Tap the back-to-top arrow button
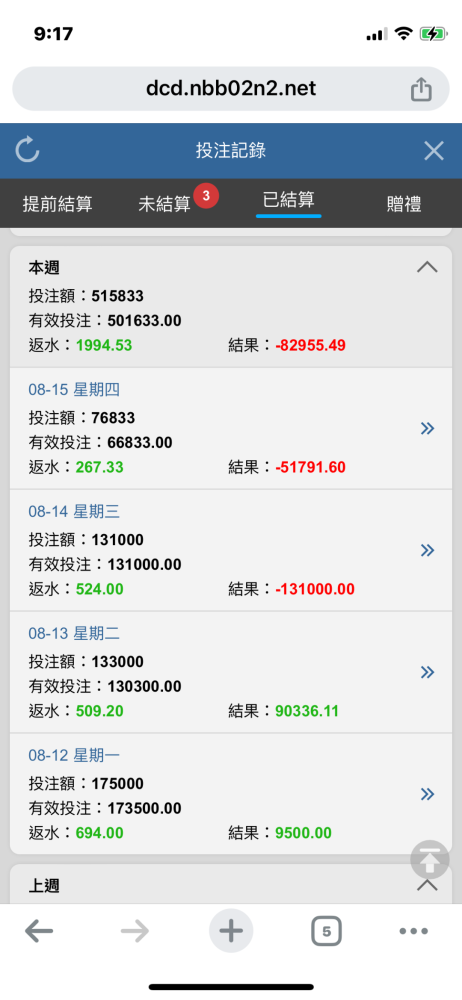The width and height of the screenshot is (462, 1000). [429, 860]
